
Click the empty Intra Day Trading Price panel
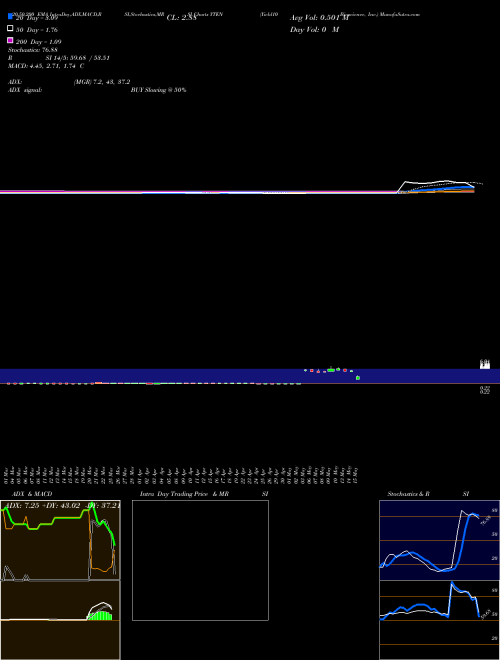pyautogui.click(x=200, y=560)
